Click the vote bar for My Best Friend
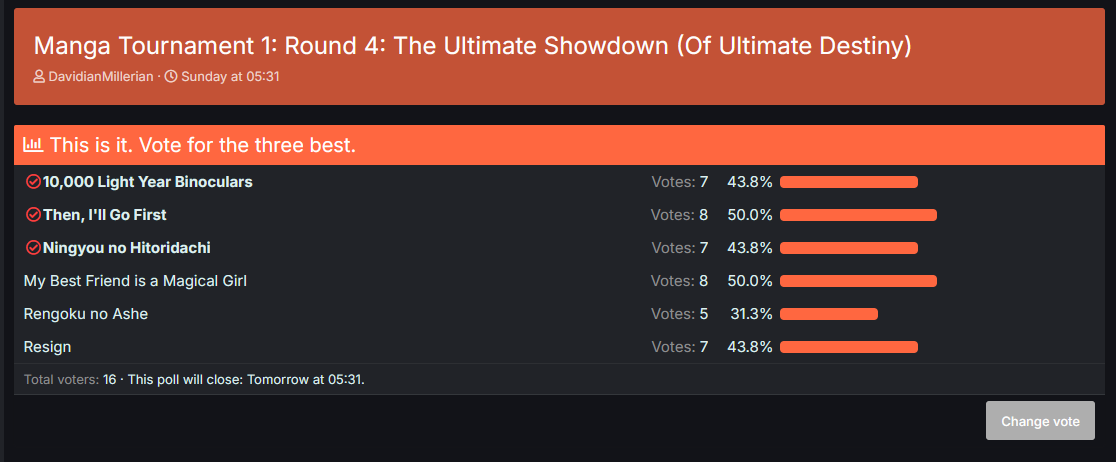This screenshot has width=1116, height=462. point(858,281)
